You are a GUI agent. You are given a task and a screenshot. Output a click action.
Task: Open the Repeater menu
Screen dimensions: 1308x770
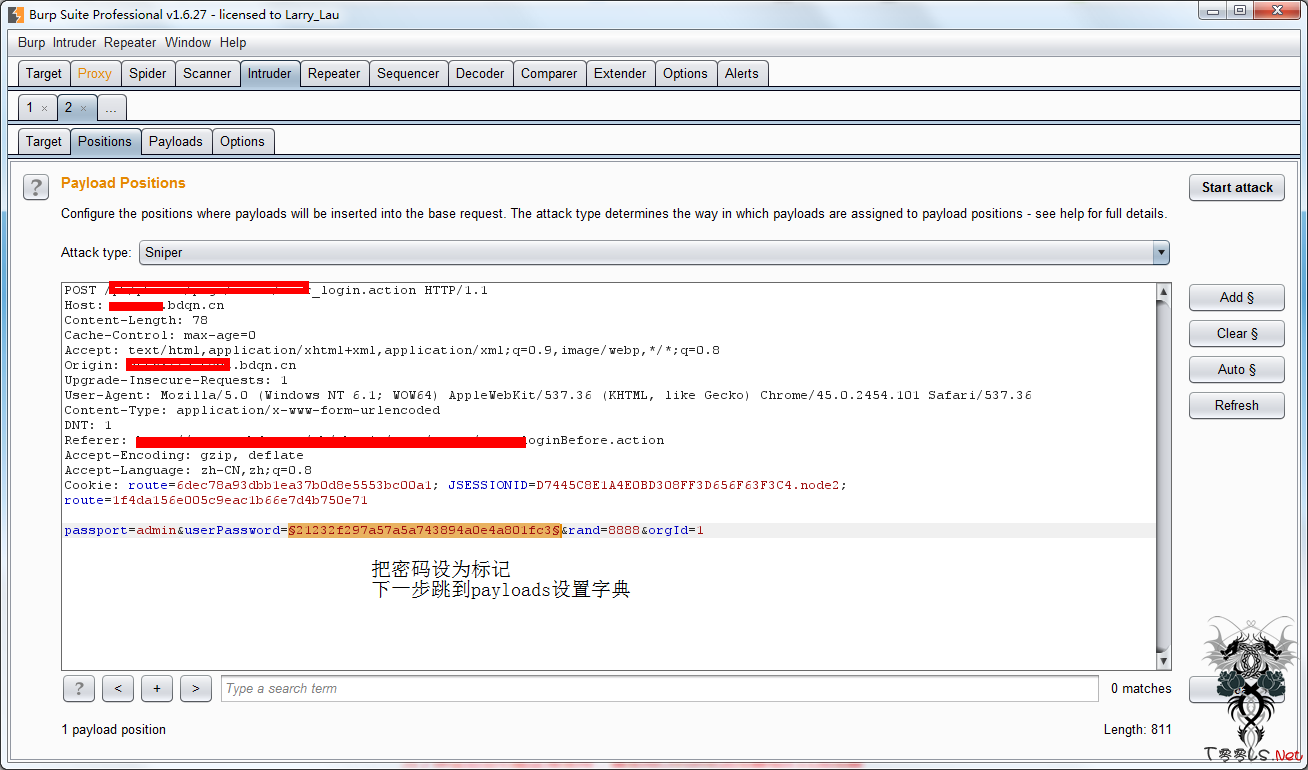[x=130, y=42]
